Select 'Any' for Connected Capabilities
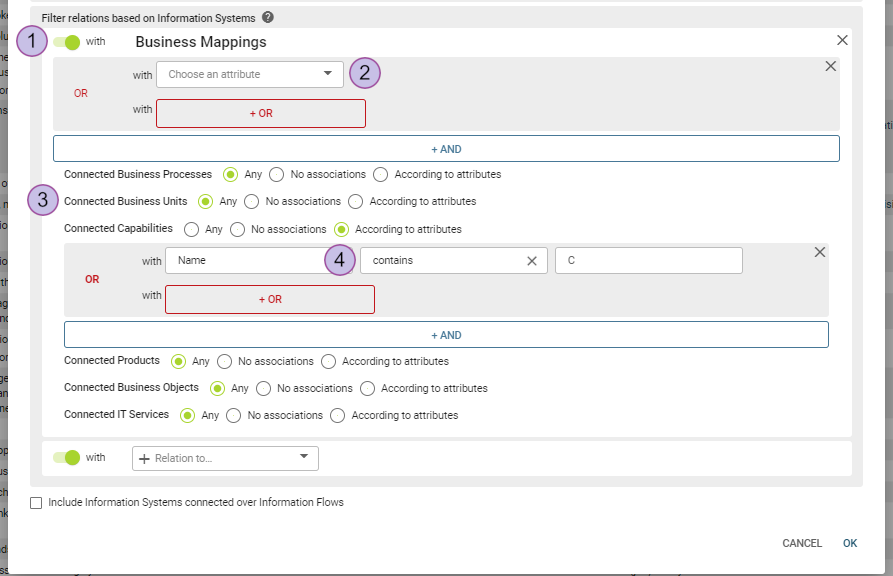893x576 pixels. pos(191,230)
